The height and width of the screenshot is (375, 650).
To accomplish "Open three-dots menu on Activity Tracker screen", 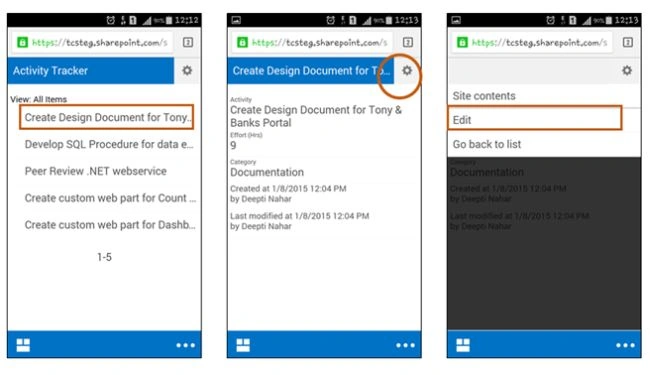I will click(185, 345).
